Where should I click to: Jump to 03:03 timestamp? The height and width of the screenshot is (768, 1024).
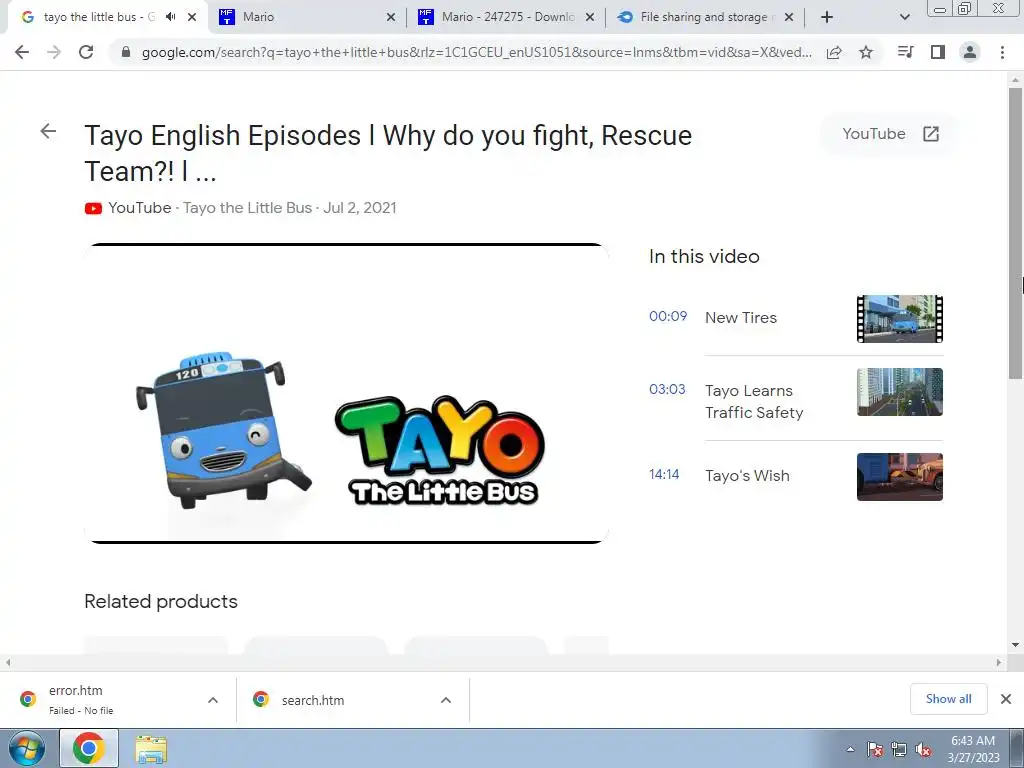click(667, 389)
